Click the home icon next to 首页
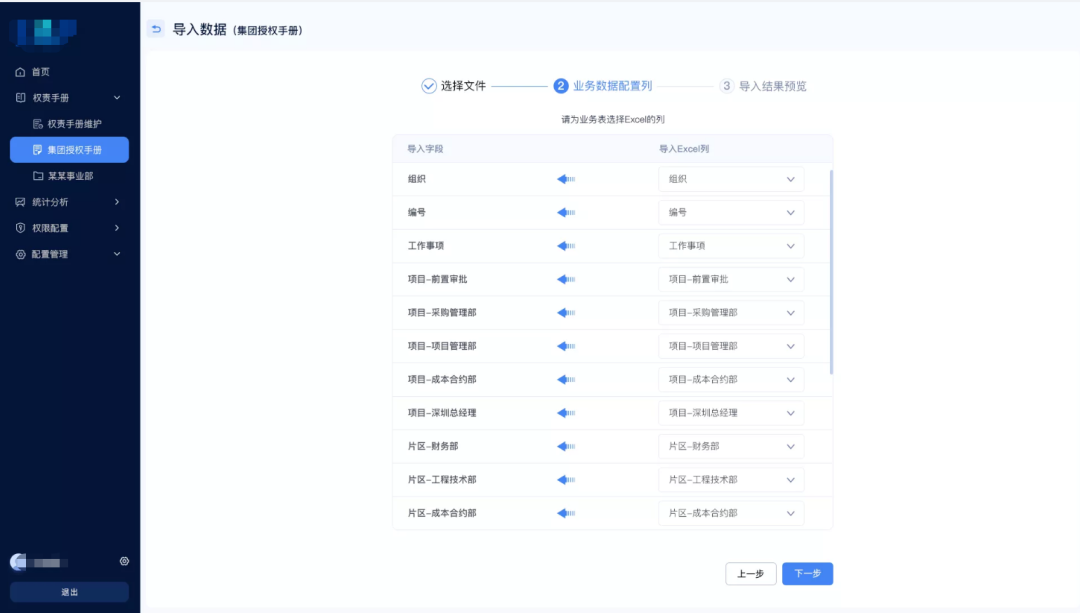This screenshot has width=1080, height=613. [x=20, y=72]
